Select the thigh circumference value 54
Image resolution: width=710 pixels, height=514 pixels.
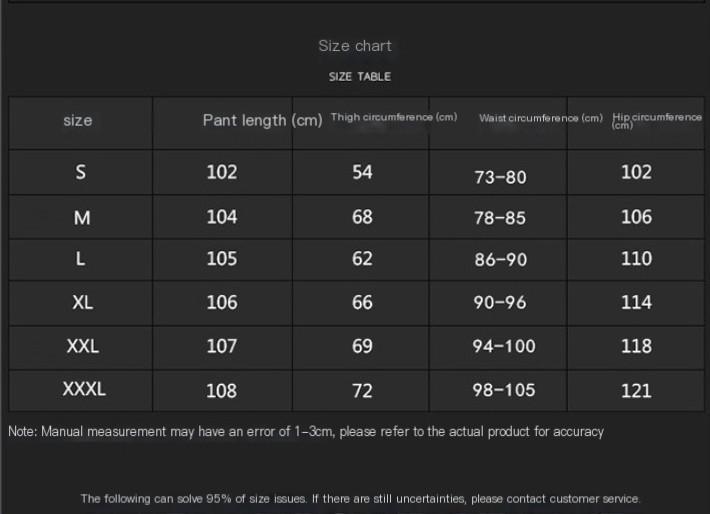tap(362, 172)
